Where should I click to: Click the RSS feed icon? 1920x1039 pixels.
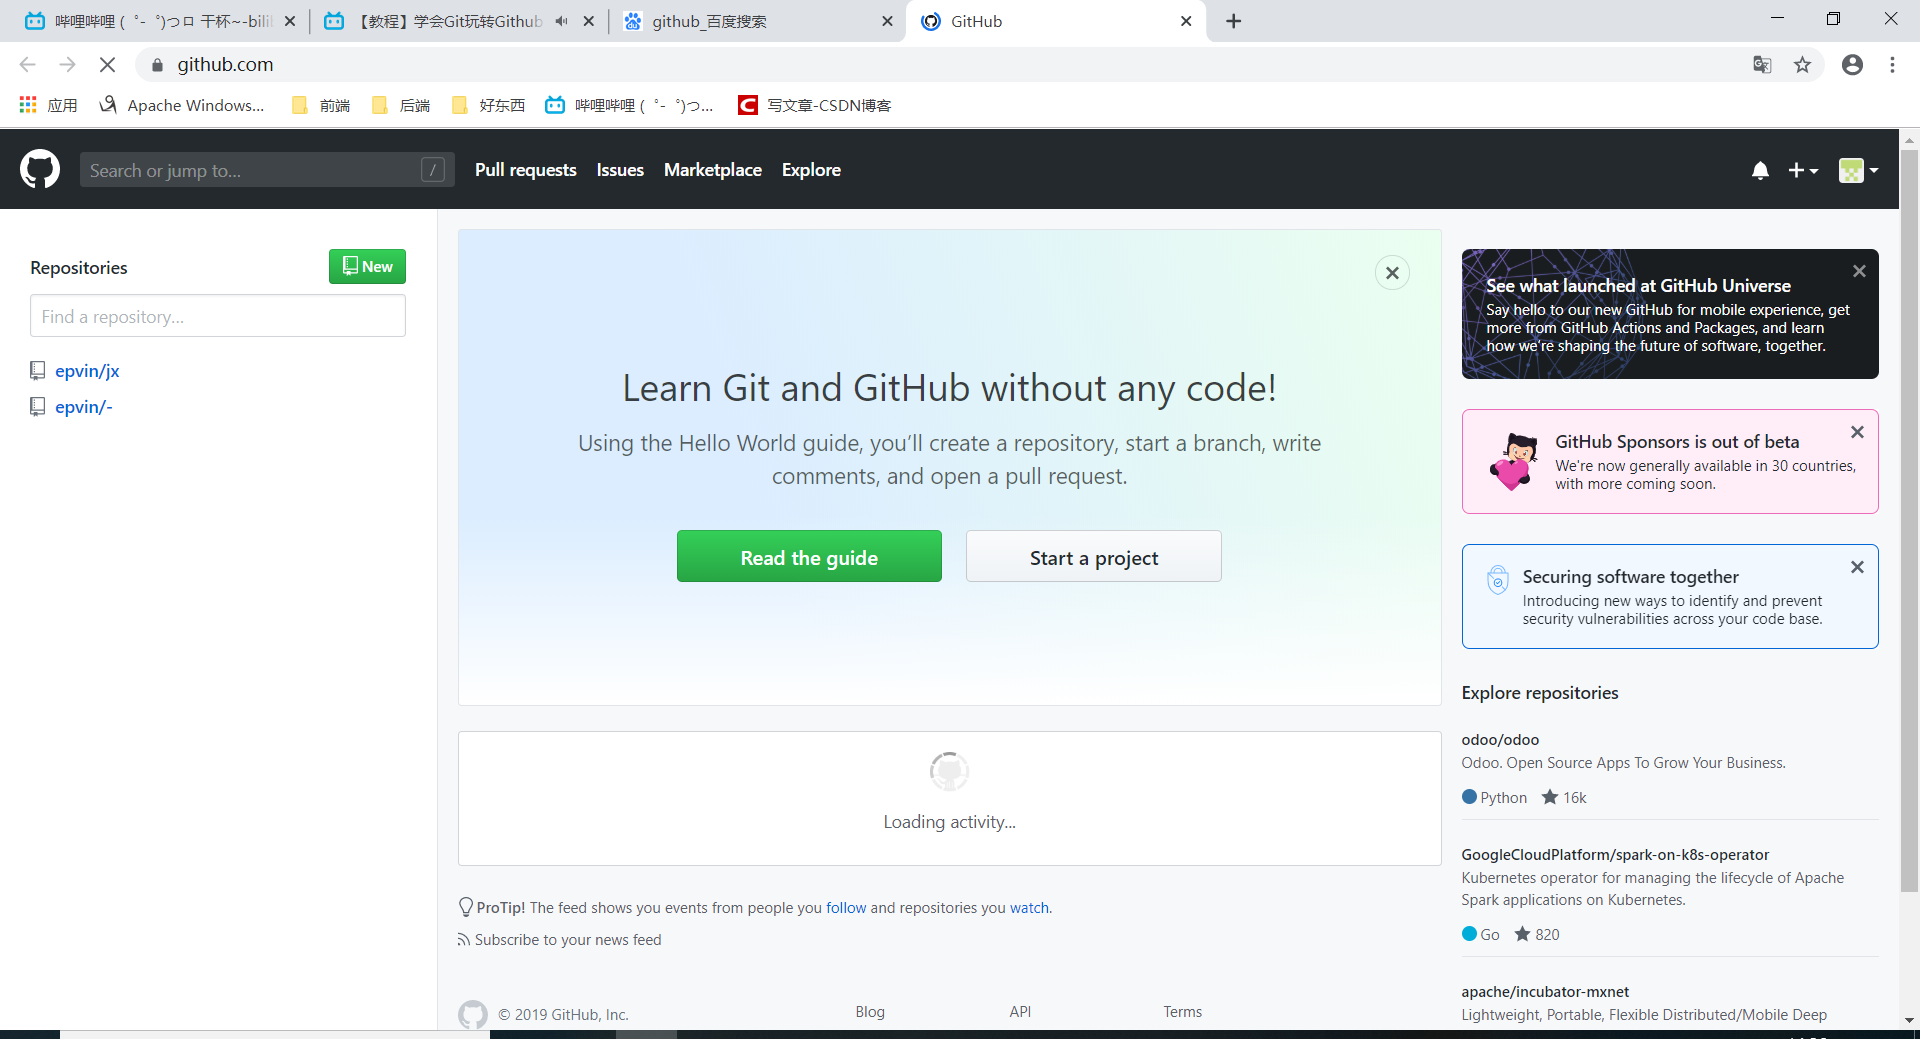pos(463,940)
